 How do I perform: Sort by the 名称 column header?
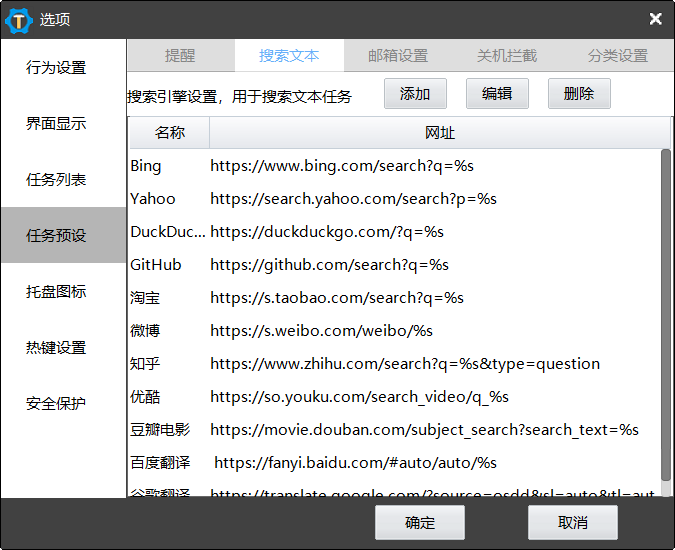pyautogui.click(x=170, y=133)
